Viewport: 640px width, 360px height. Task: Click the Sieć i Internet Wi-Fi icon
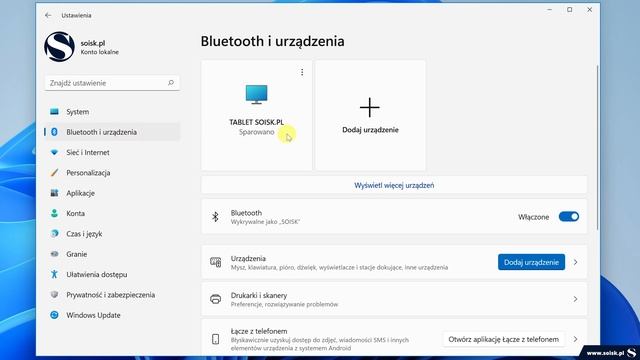point(54,152)
